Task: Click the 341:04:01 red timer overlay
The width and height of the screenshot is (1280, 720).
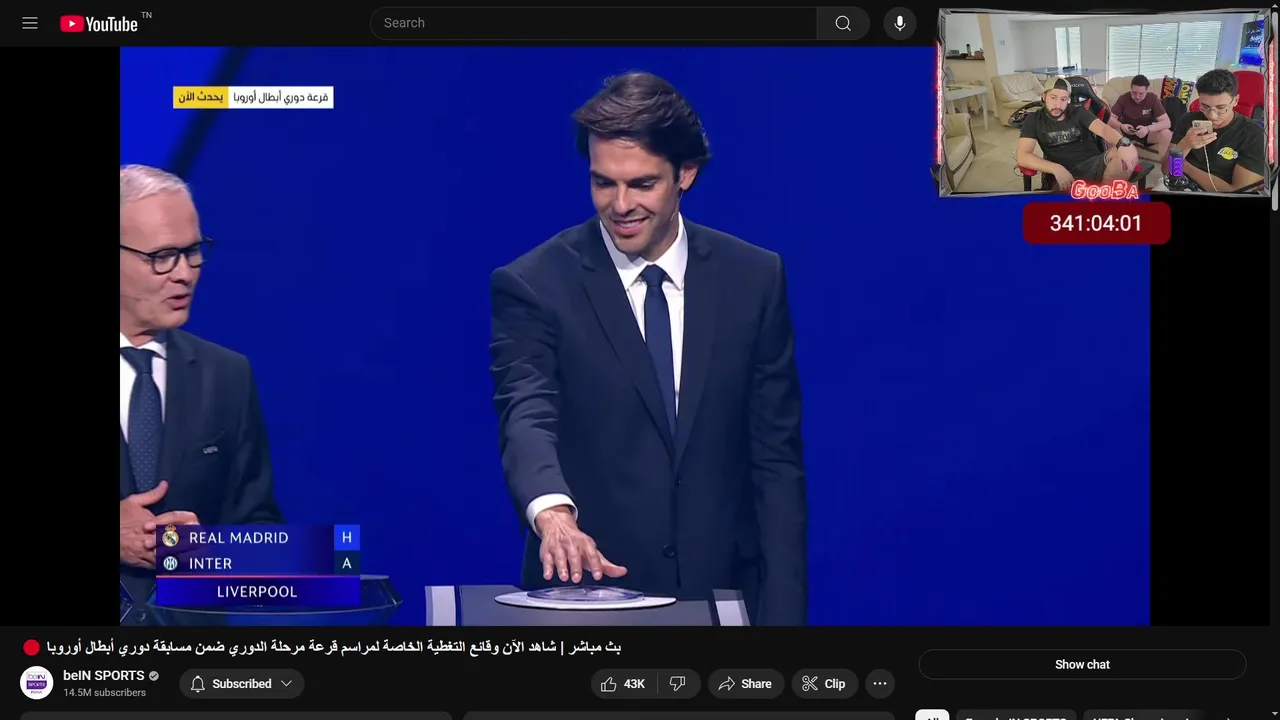Action: [x=1096, y=223]
